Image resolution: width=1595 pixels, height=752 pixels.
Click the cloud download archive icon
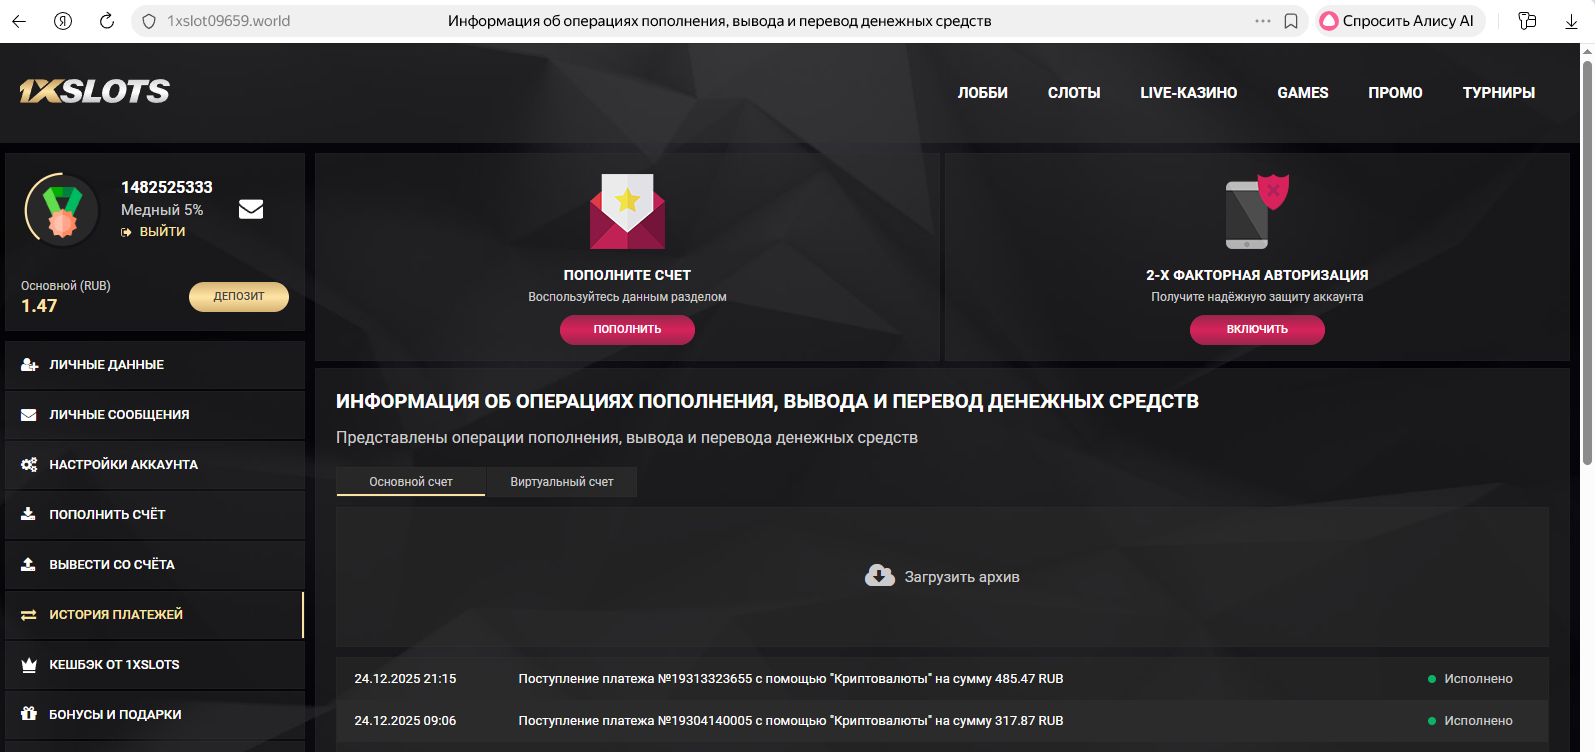pyautogui.click(x=880, y=576)
